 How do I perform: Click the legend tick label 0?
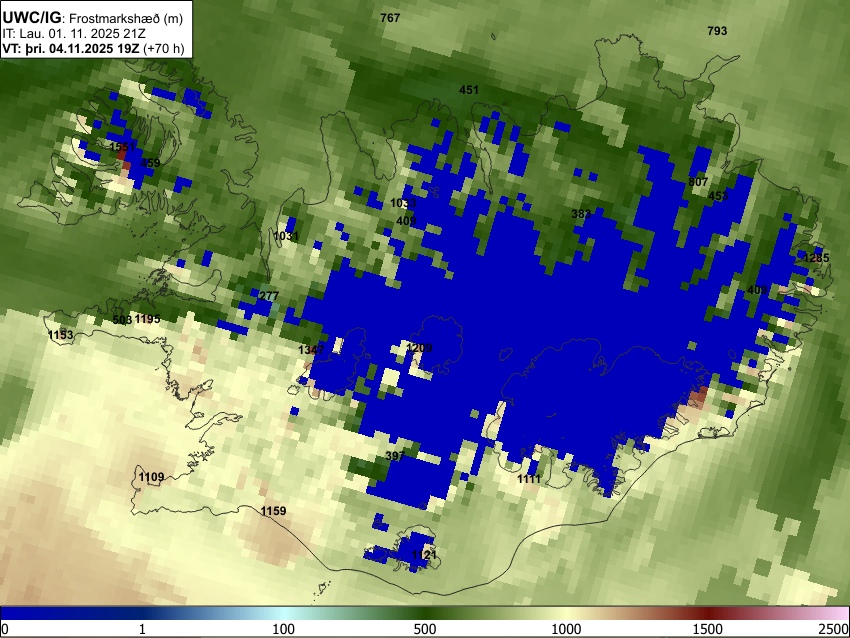coord(5,629)
